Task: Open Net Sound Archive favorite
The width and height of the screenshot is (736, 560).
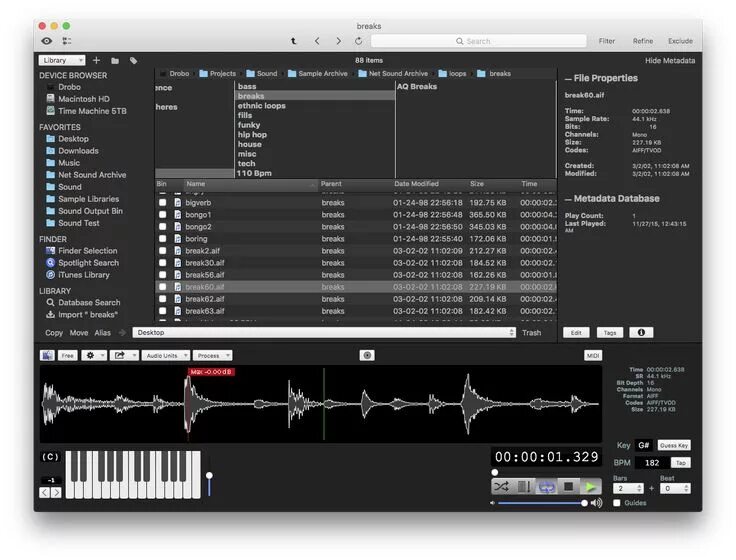Action: 92,175
